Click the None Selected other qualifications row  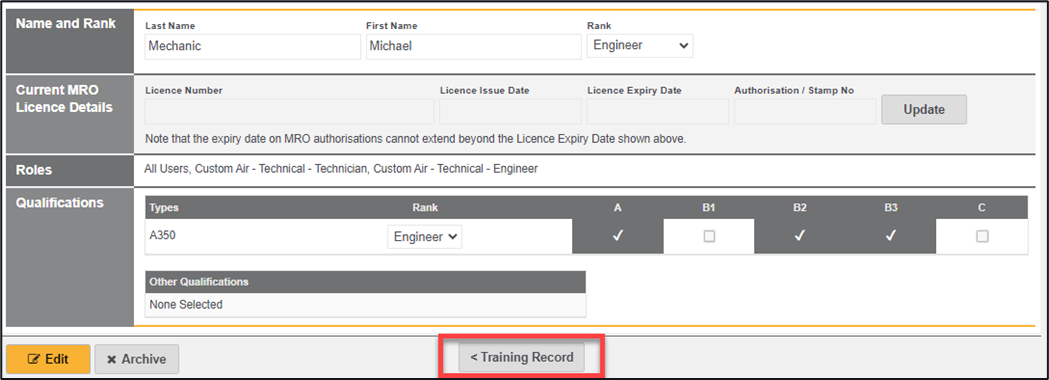pos(365,304)
